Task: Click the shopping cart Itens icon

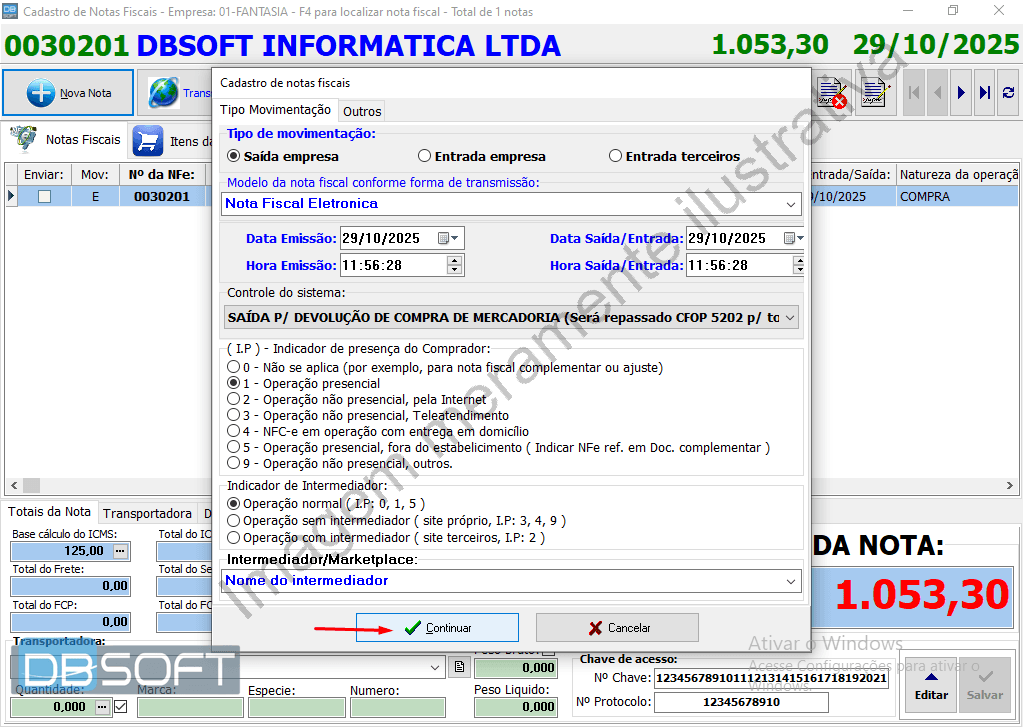Action: [x=148, y=141]
